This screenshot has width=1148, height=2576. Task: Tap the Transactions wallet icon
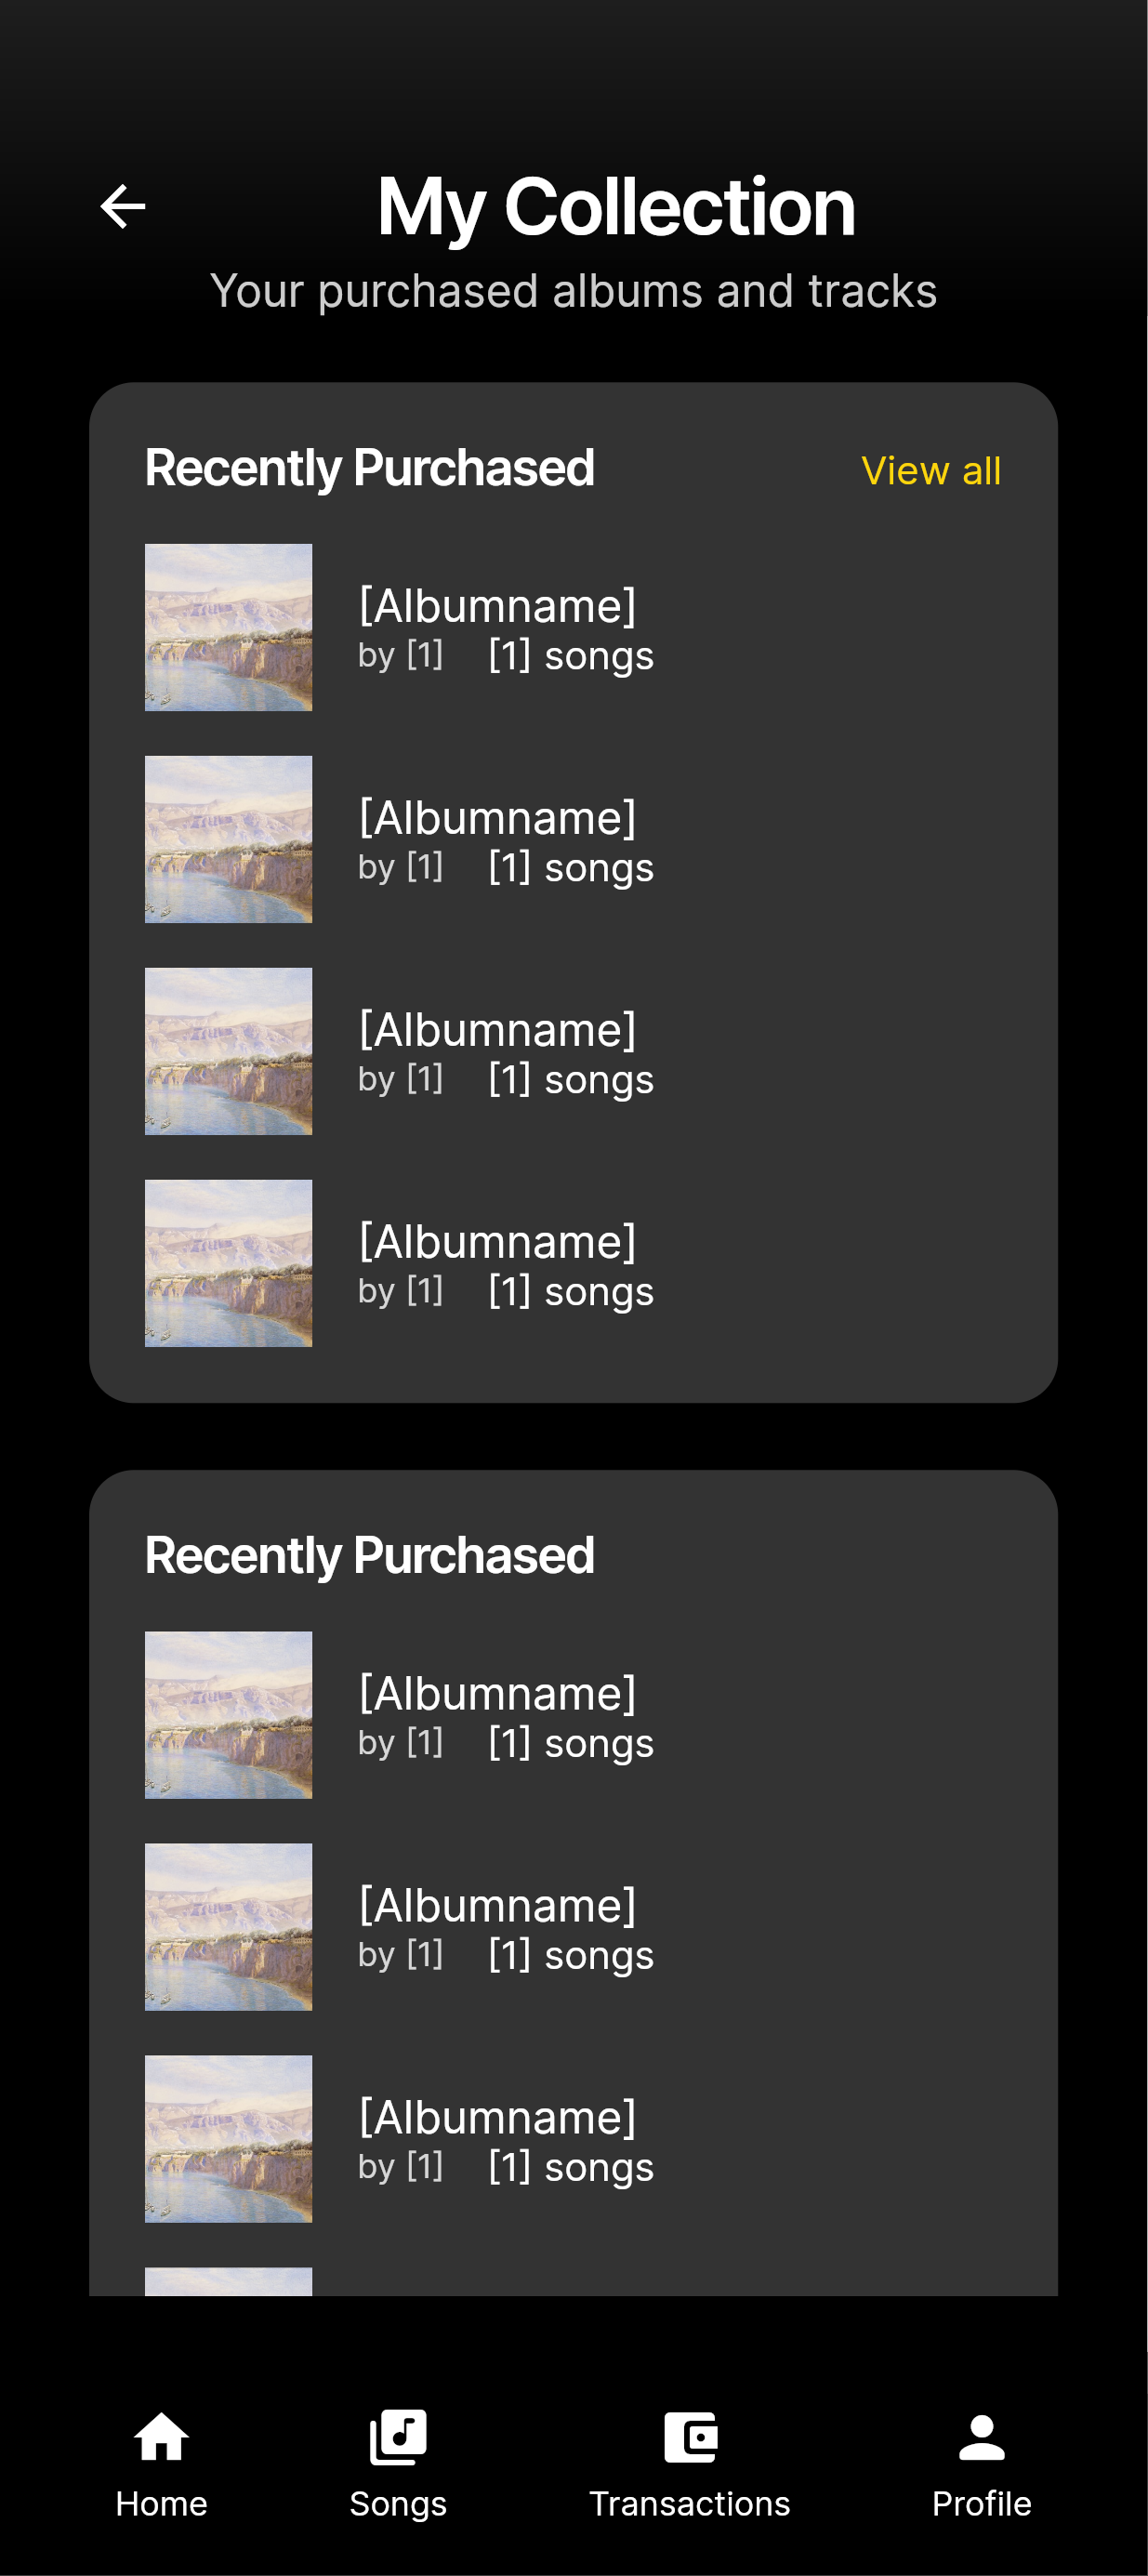click(691, 2438)
